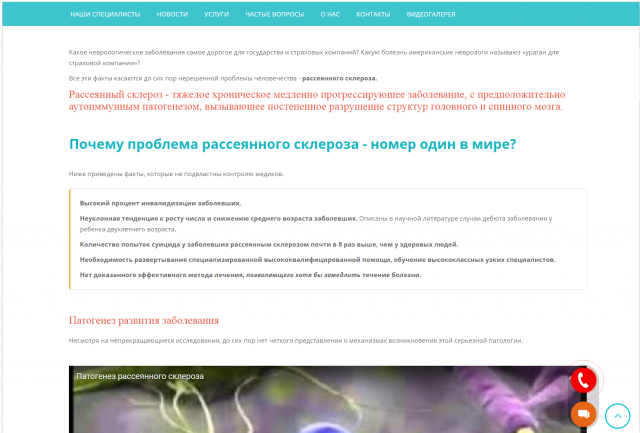Click the paragraph starting Несмотря на непрекращающиеся исследования
Image resolution: width=640 pixels, height=433 pixels.
(x=296, y=340)
